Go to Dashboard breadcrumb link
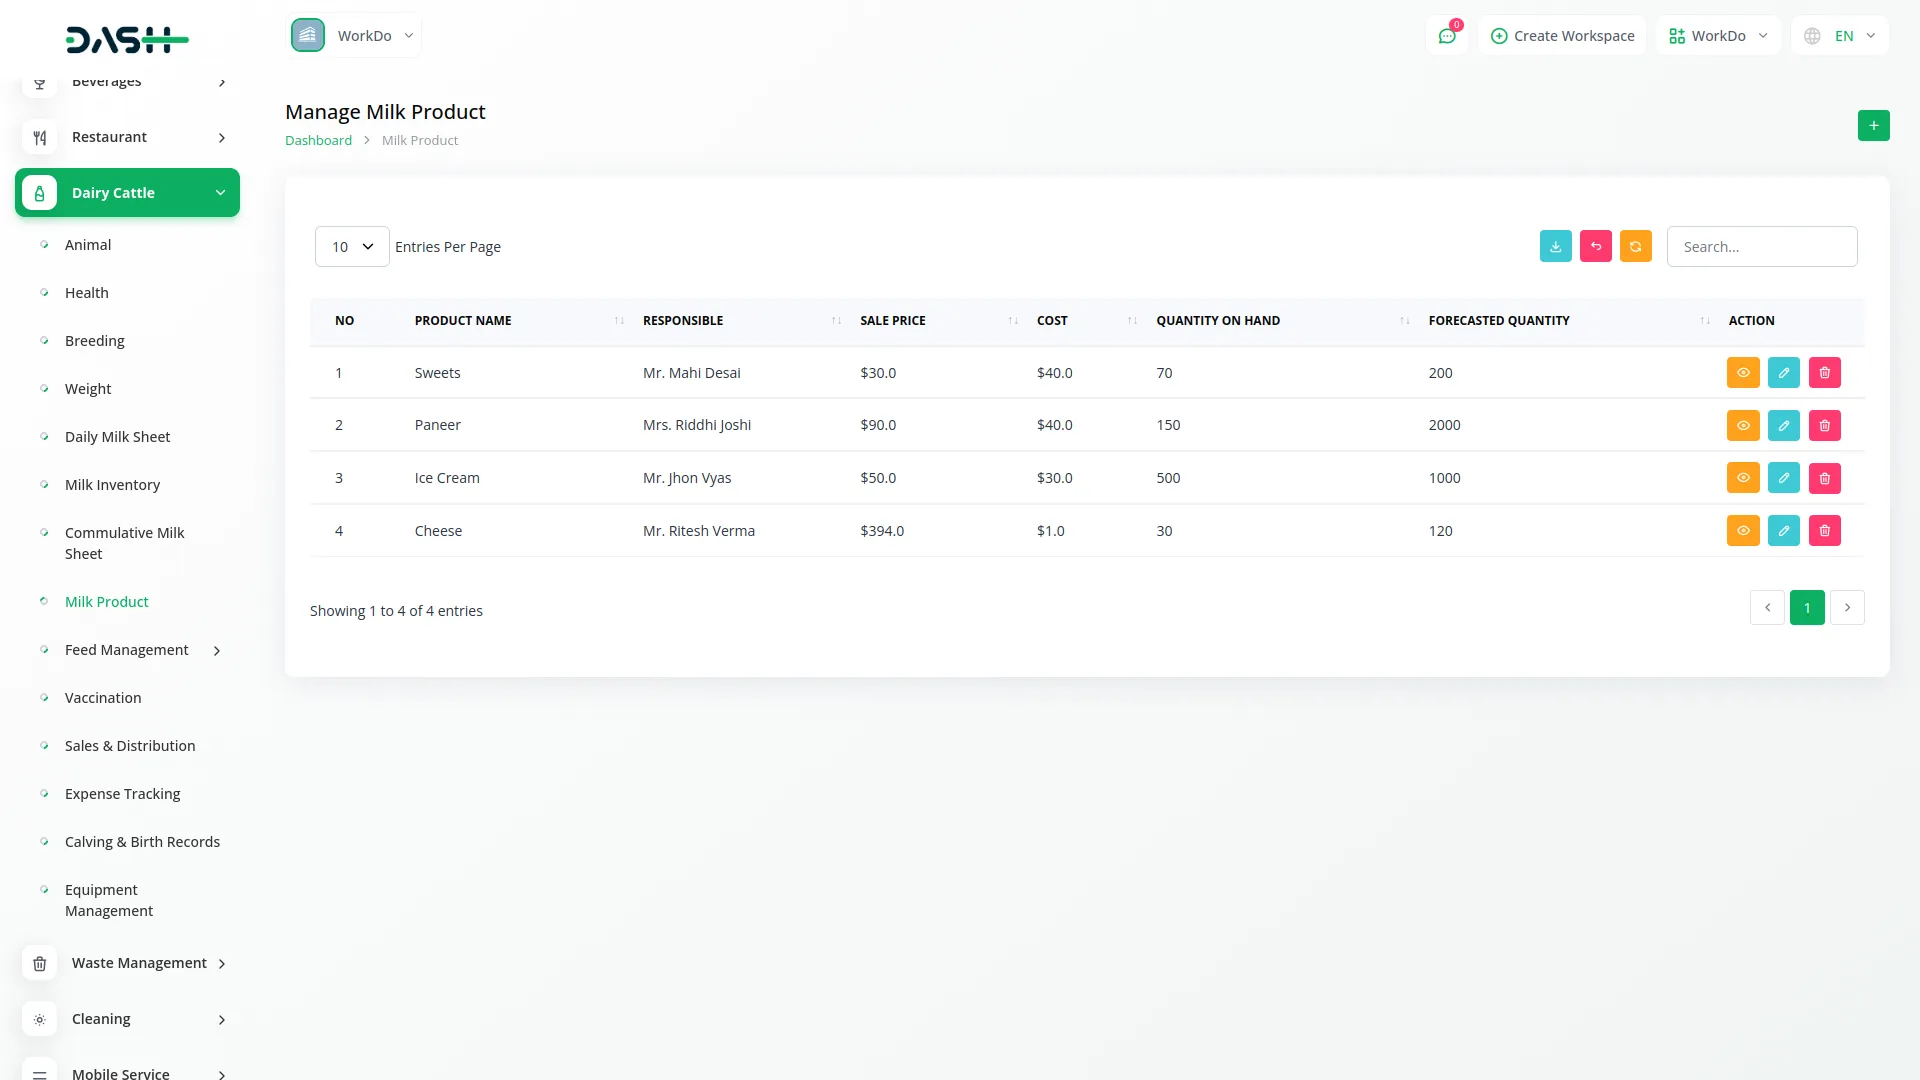Viewport: 1920px width, 1080px height. click(x=318, y=140)
